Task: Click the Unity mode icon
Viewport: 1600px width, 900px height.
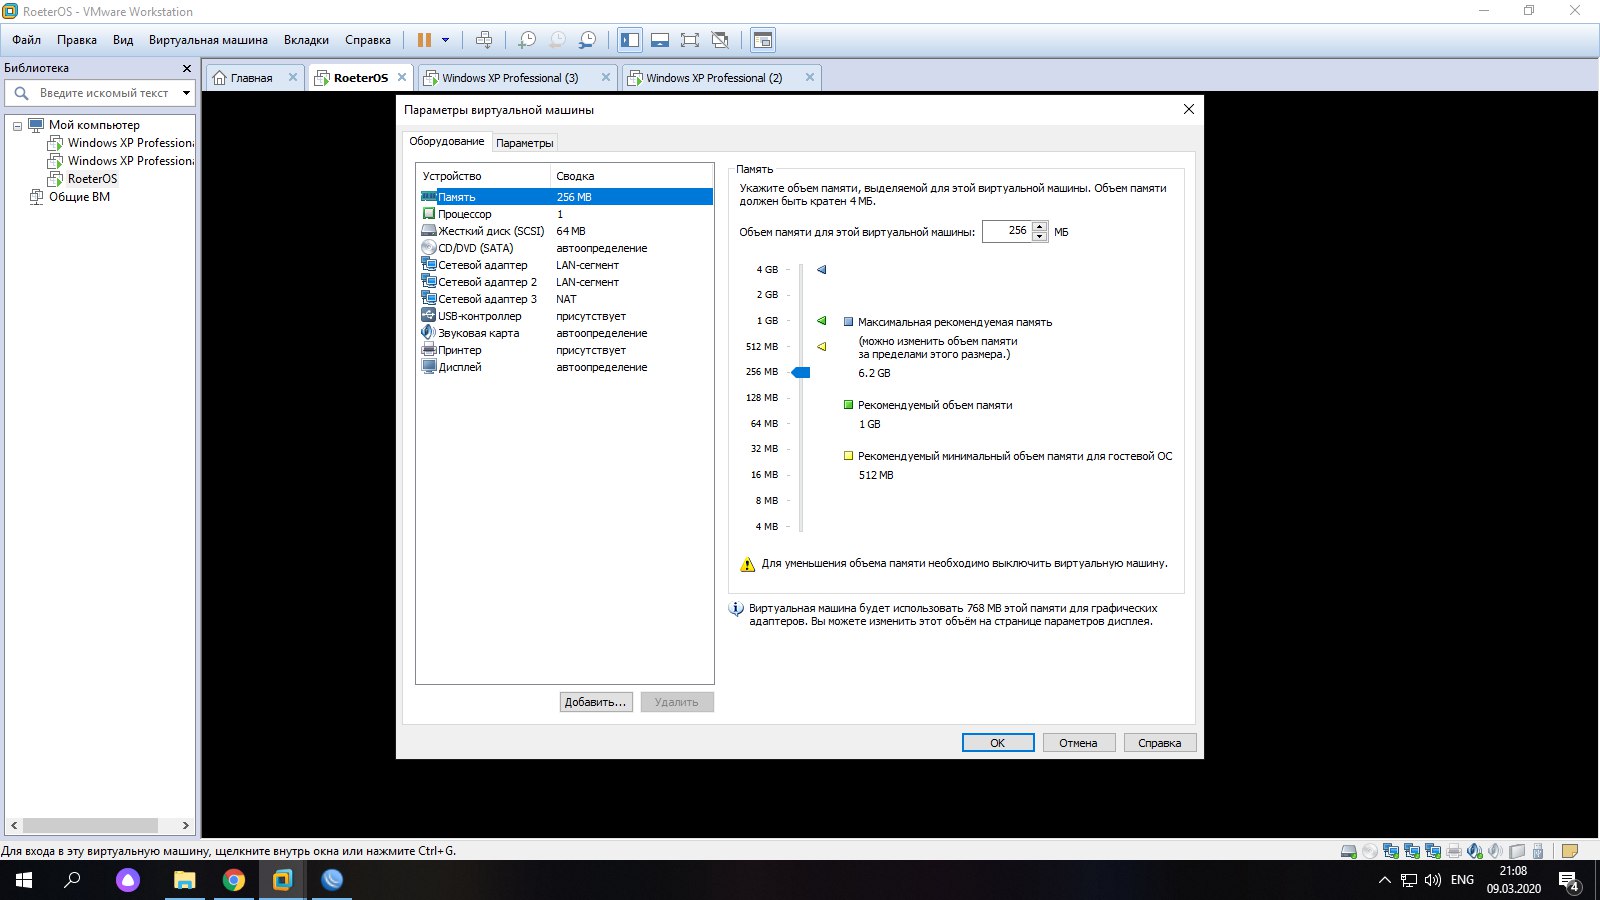Action: coord(720,40)
